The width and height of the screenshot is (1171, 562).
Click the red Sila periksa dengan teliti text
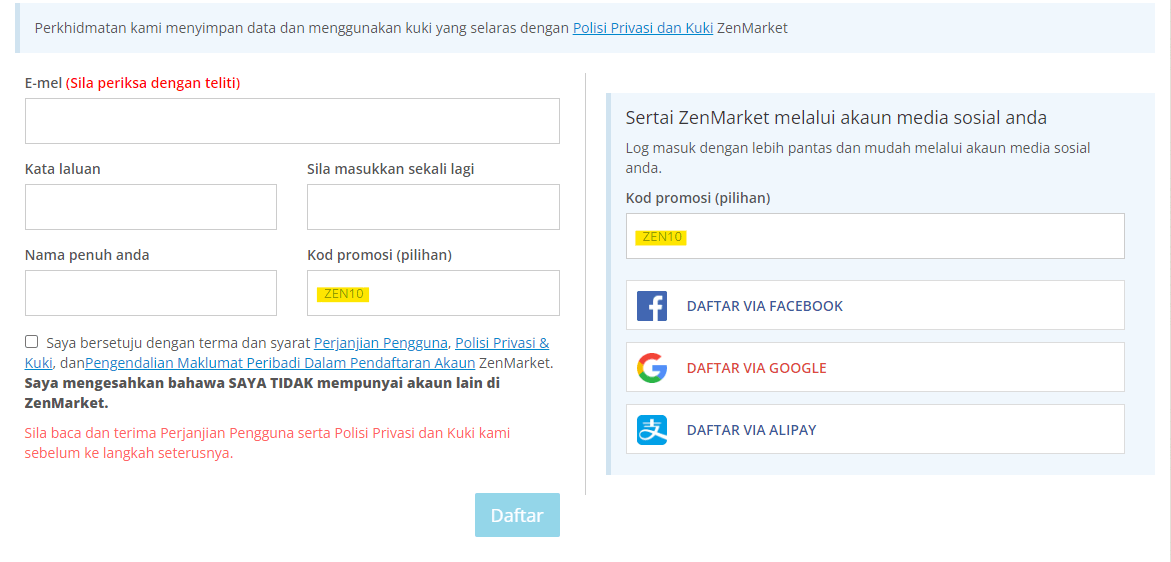pyautogui.click(x=153, y=83)
